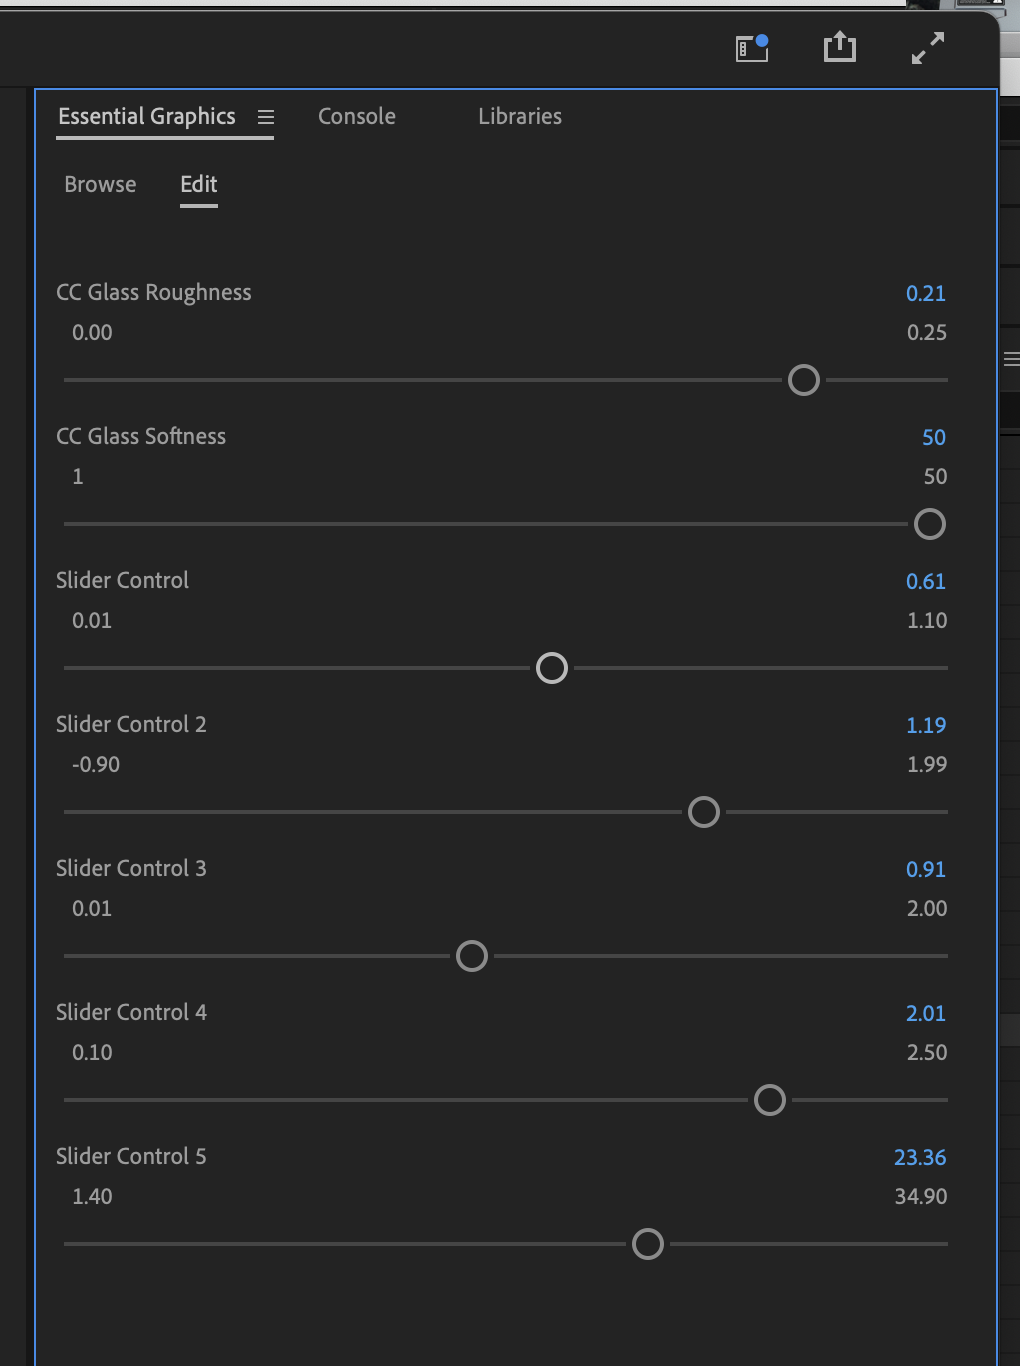Select the Essential Graphics panel tab
The width and height of the screenshot is (1020, 1366).
(x=147, y=116)
